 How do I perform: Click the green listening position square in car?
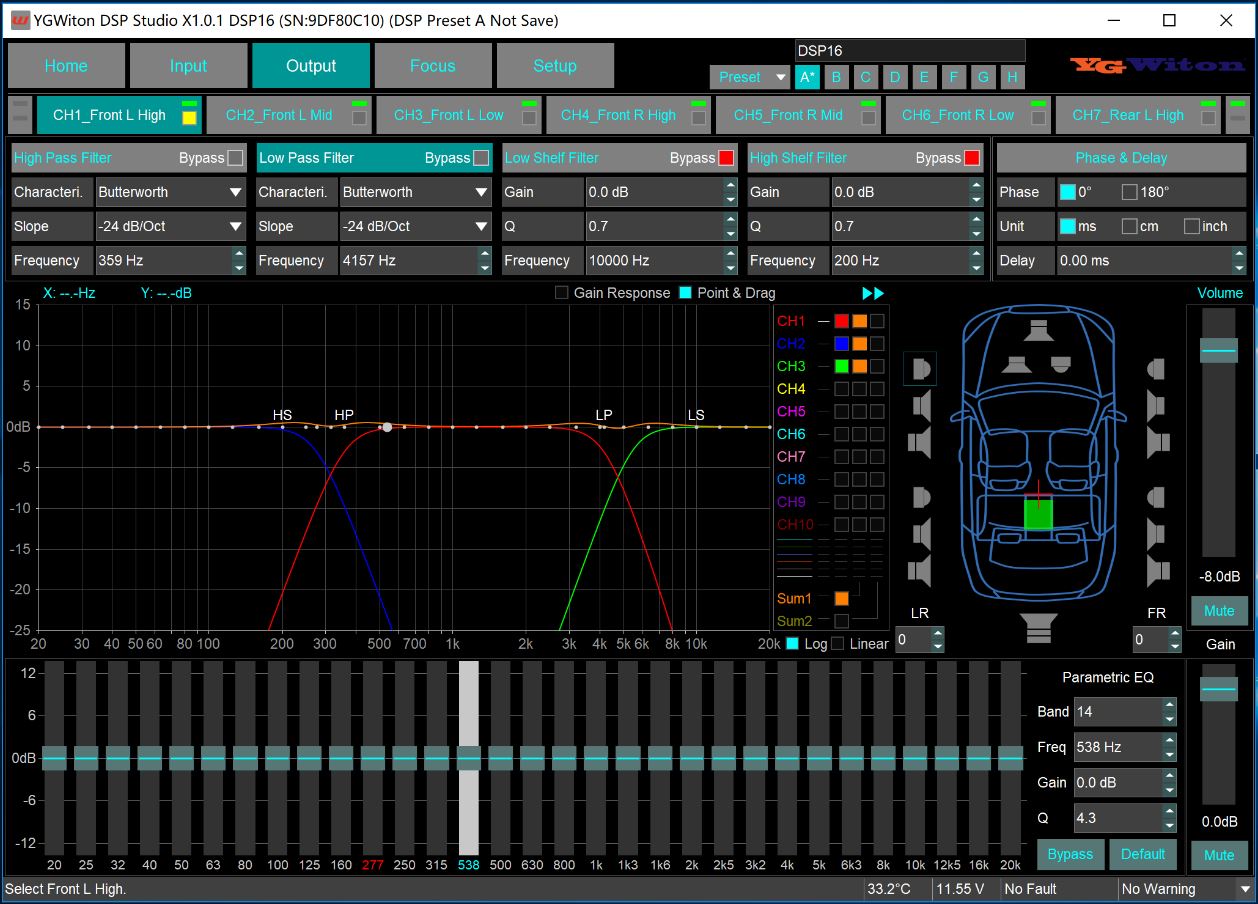[x=1039, y=514]
